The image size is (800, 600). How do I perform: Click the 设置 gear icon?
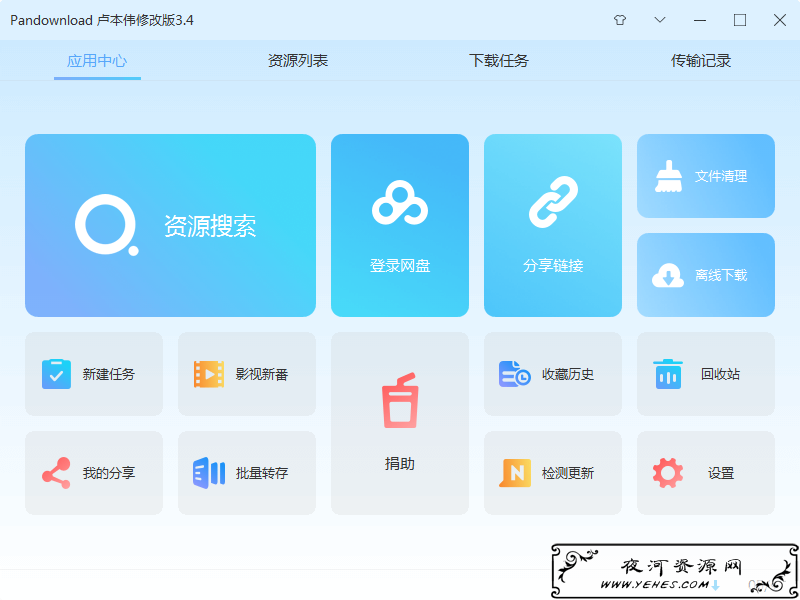[x=668, y=473]
